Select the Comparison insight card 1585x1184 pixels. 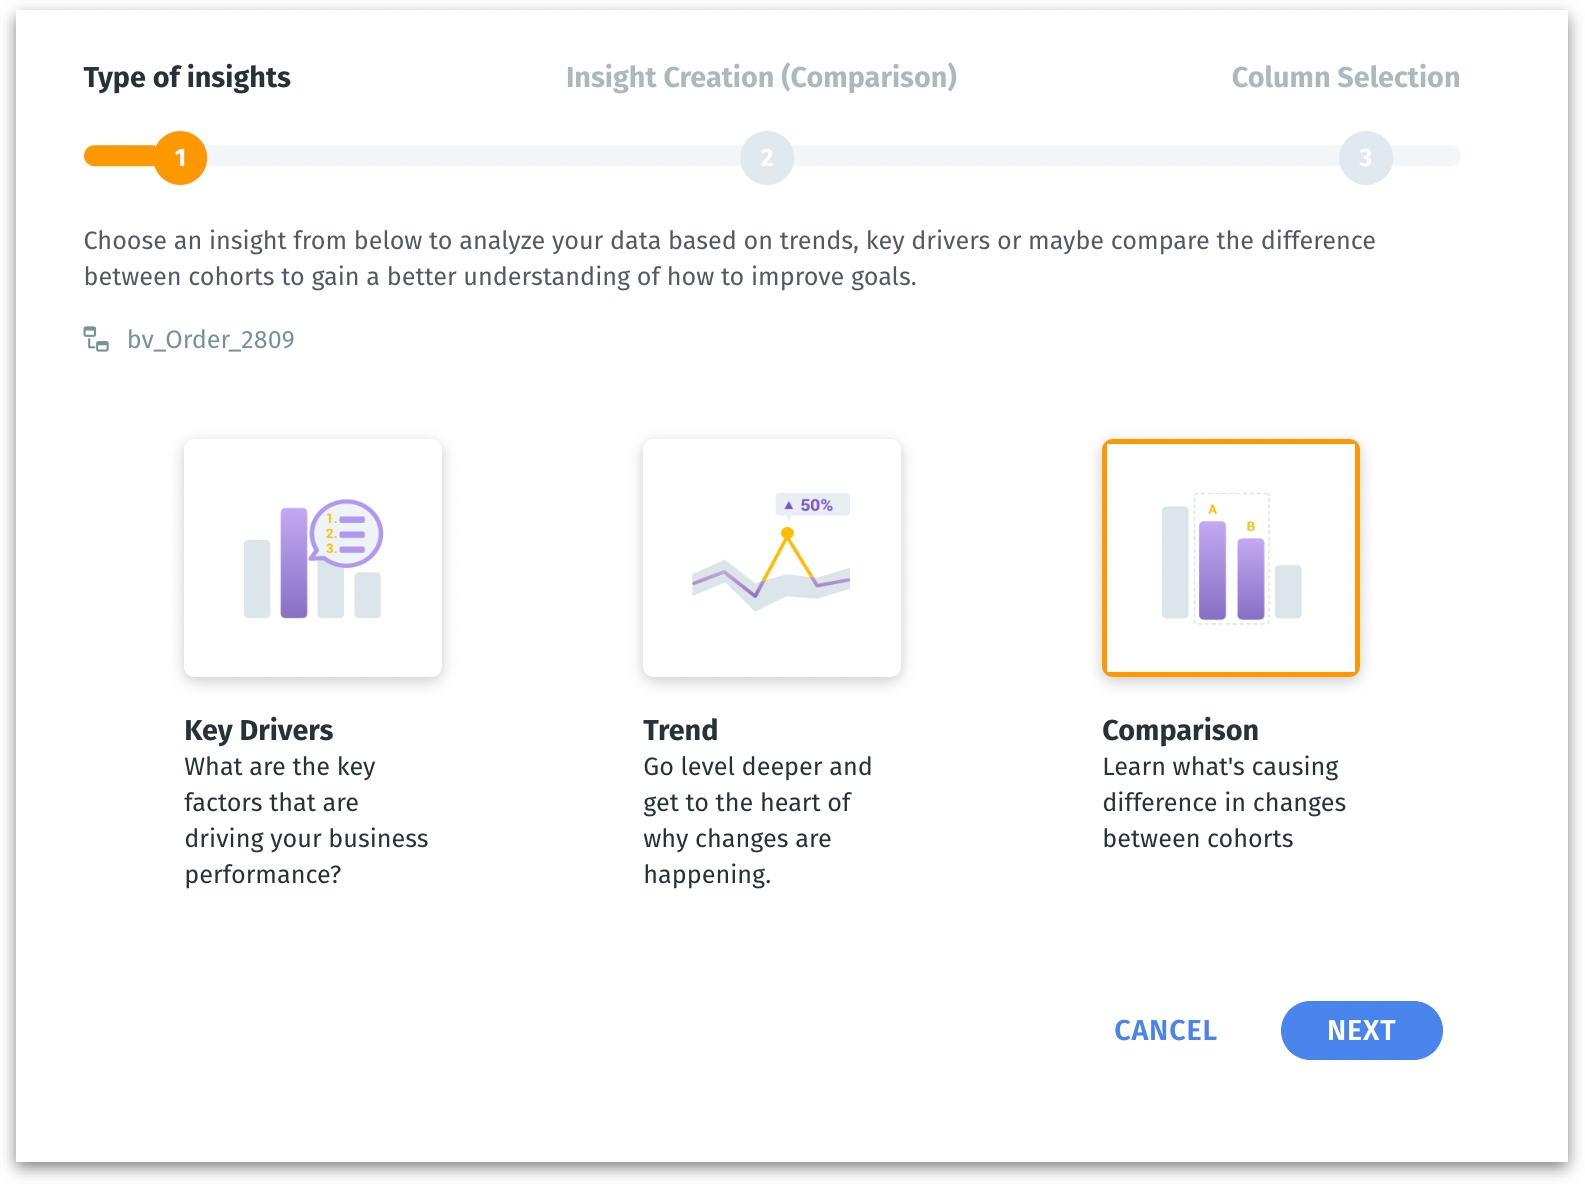point(1230,558)
